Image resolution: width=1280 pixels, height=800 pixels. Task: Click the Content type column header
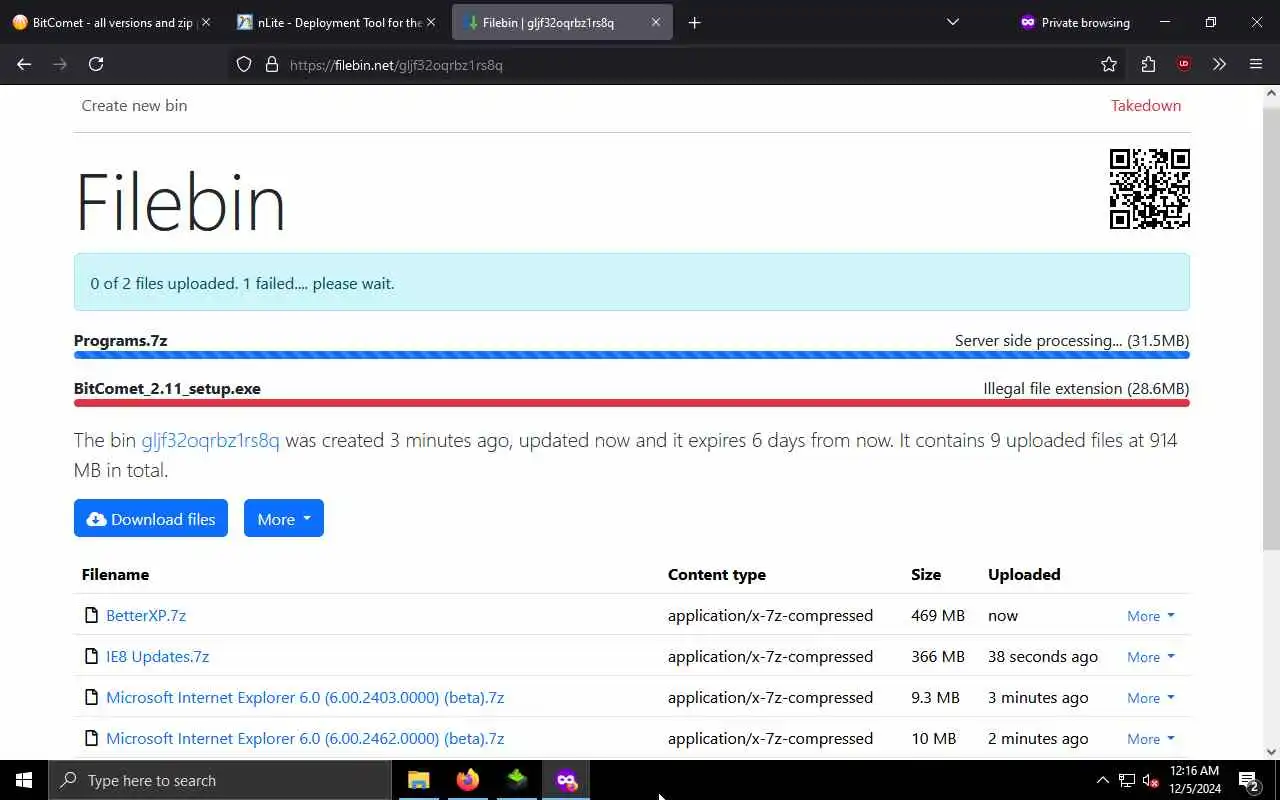click(717, 574)
